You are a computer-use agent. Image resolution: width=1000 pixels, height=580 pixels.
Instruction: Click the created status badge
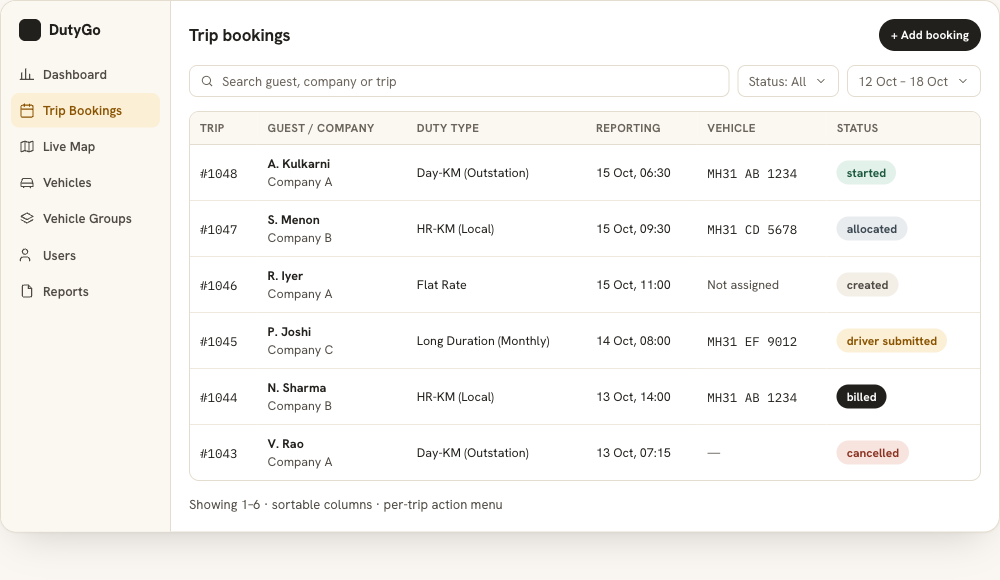pos(867,285)
